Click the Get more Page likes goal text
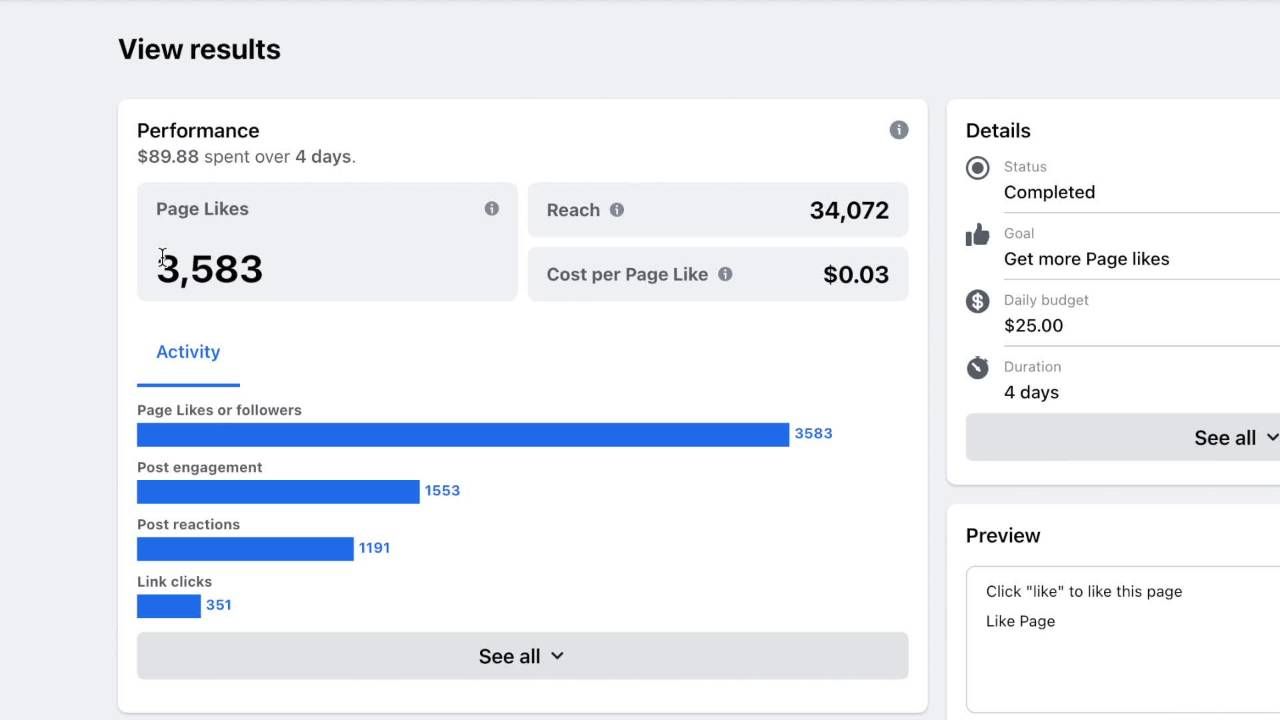This screenshot has height=720, width=1280. click(x=1086, y=259)
